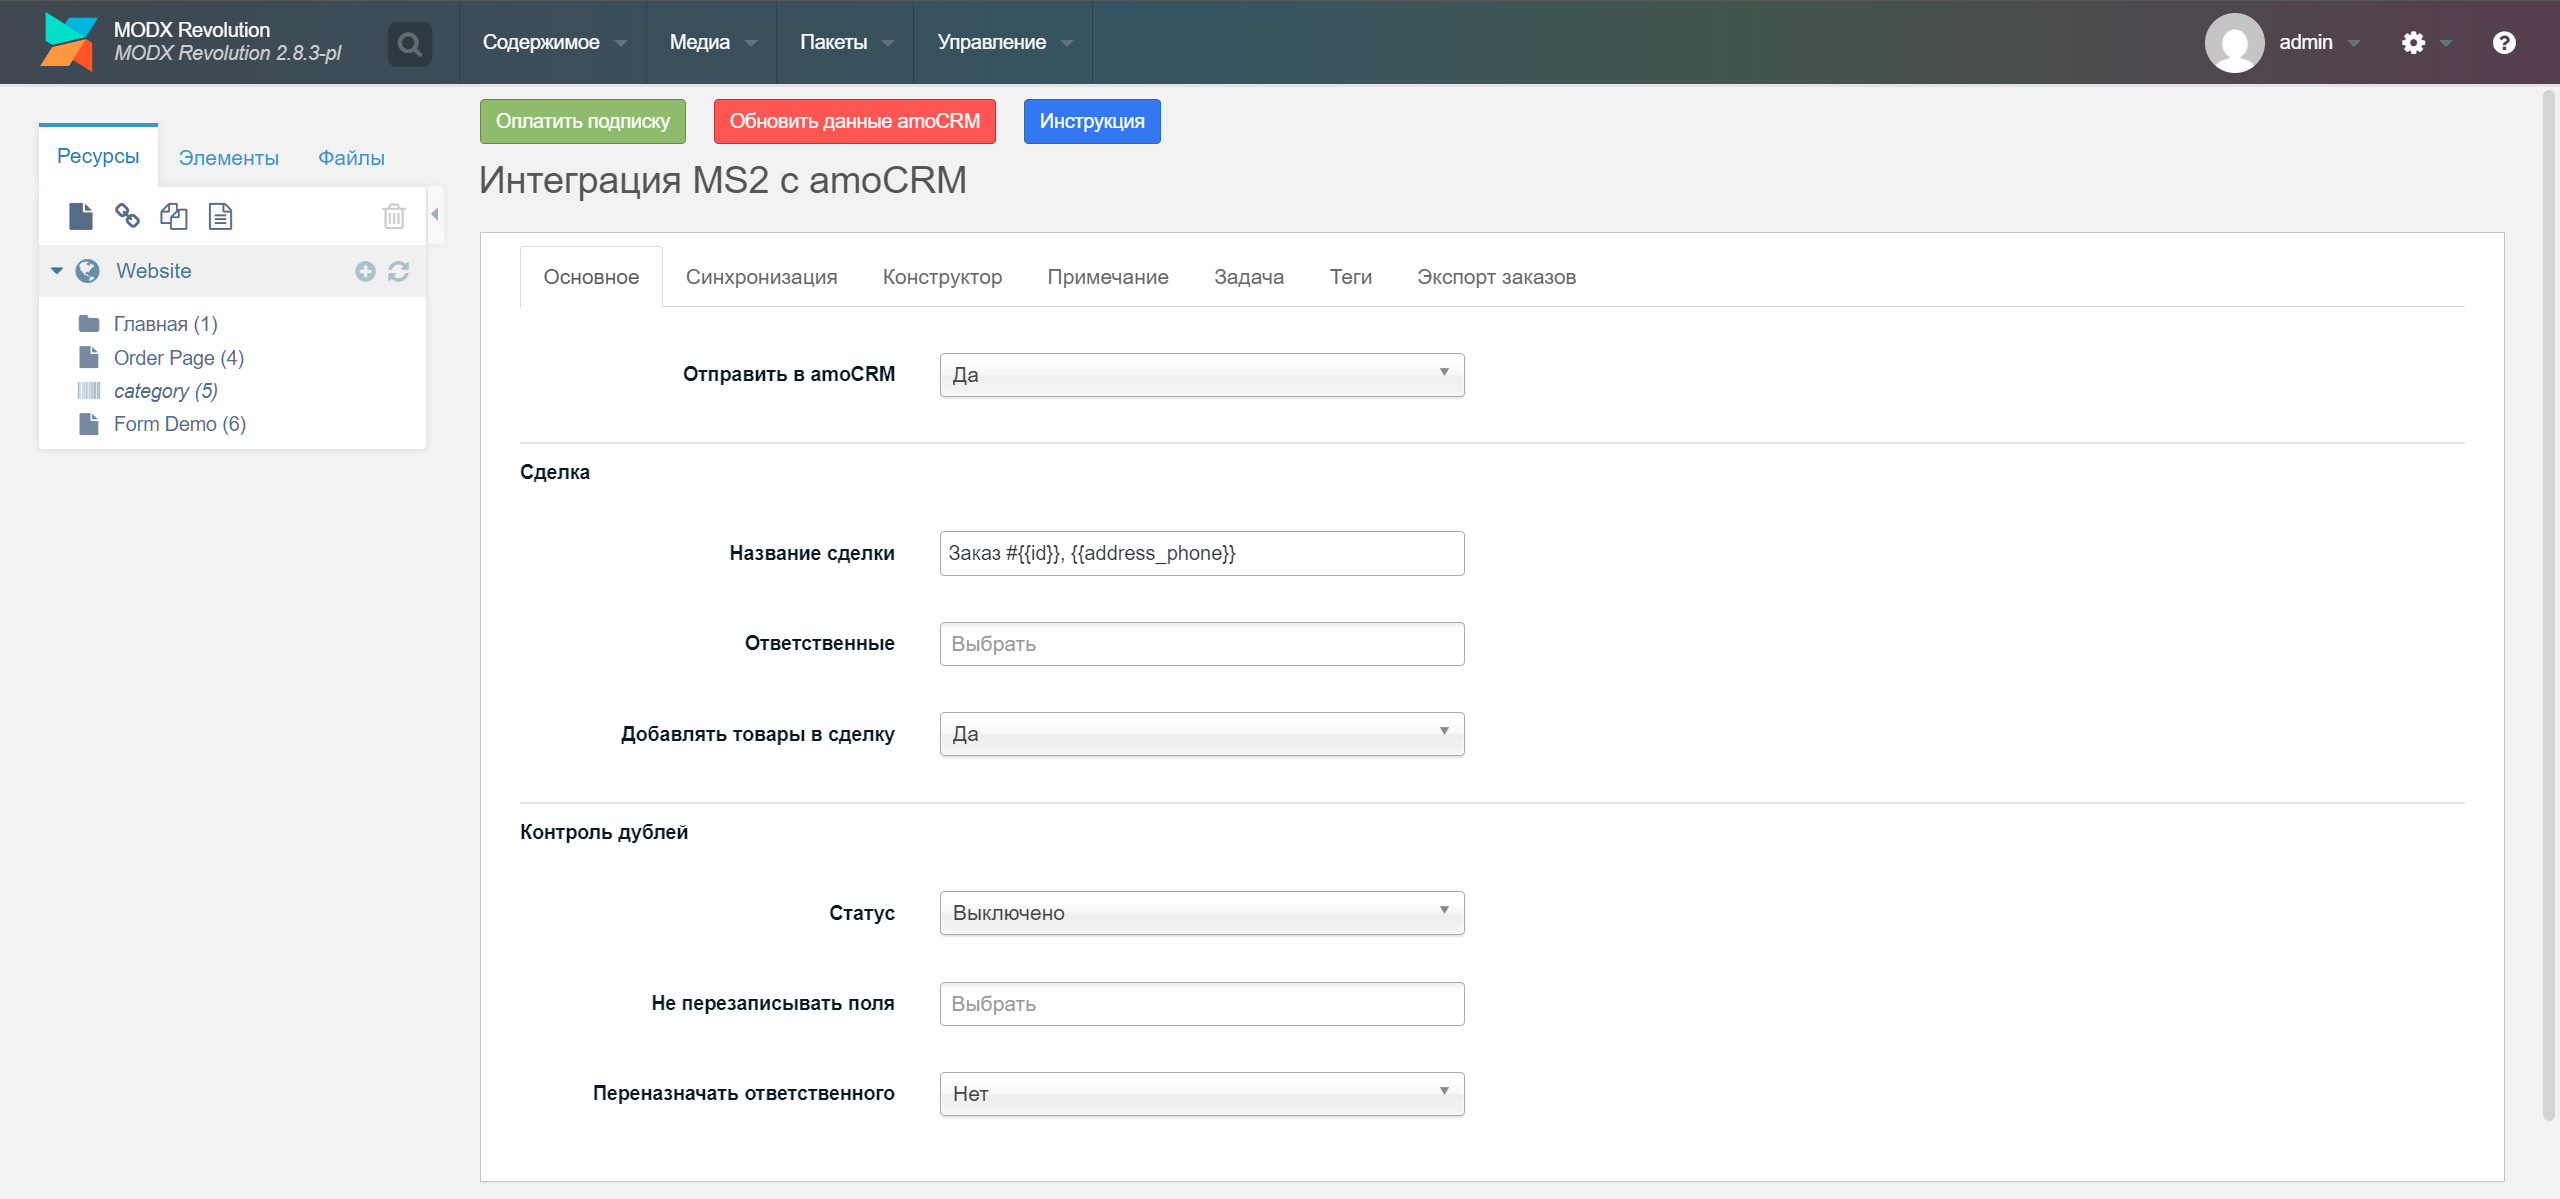Switch to the Экспорт заказов tab

point(1496,277)
